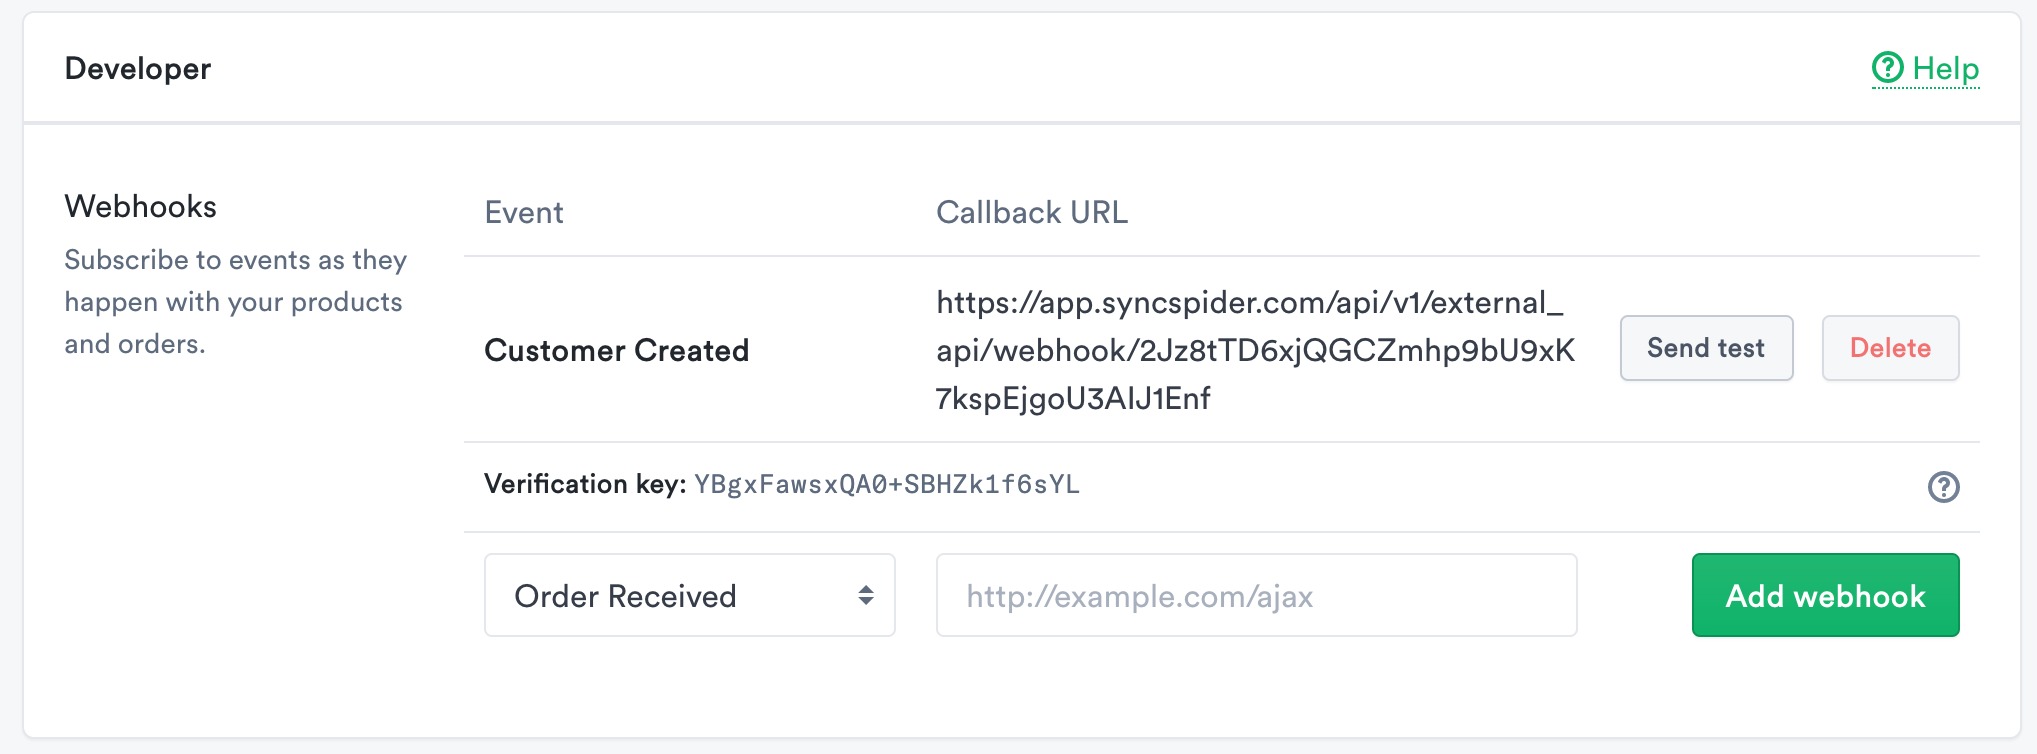Click the https://app.syncspider.com URL first line

point(1249,302)
